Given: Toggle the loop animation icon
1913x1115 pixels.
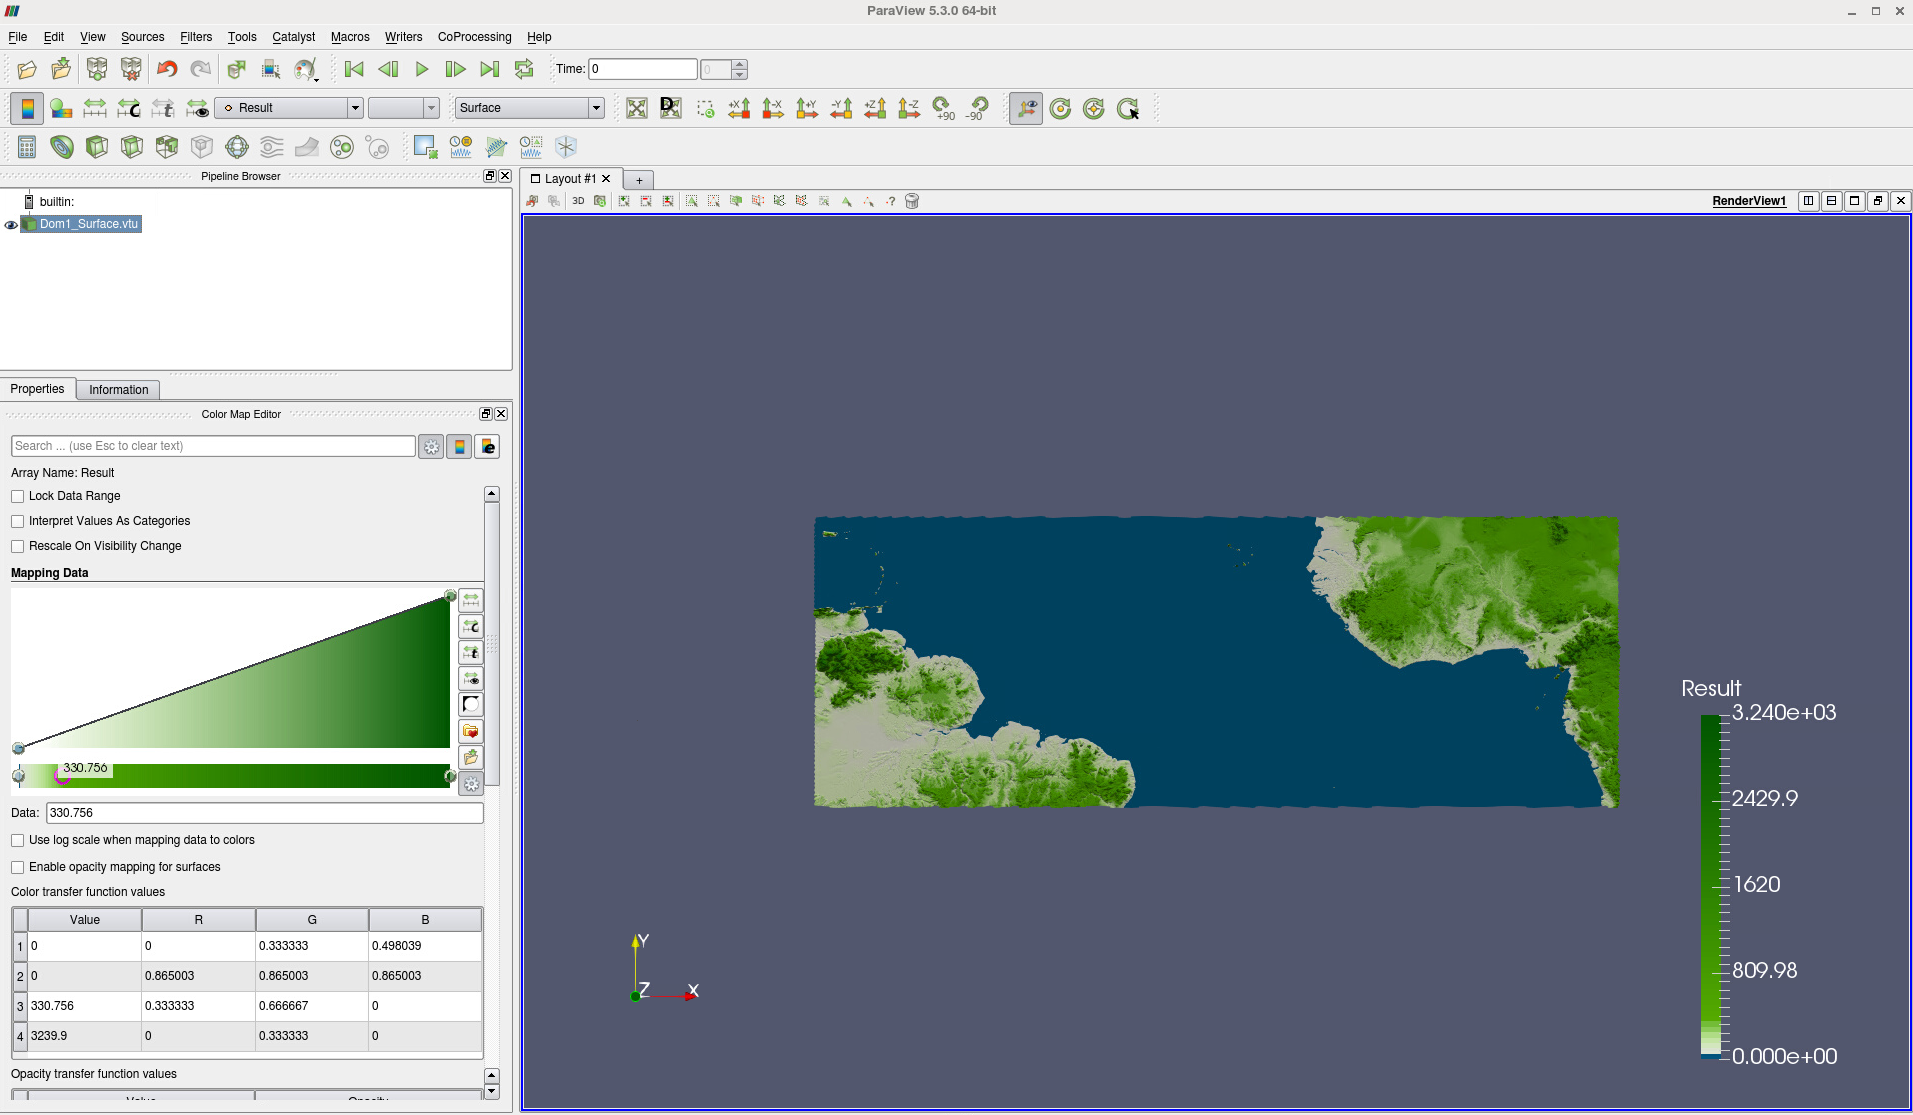Looking at the screenshot, I should pyautogui.click(x=524, y=69).
